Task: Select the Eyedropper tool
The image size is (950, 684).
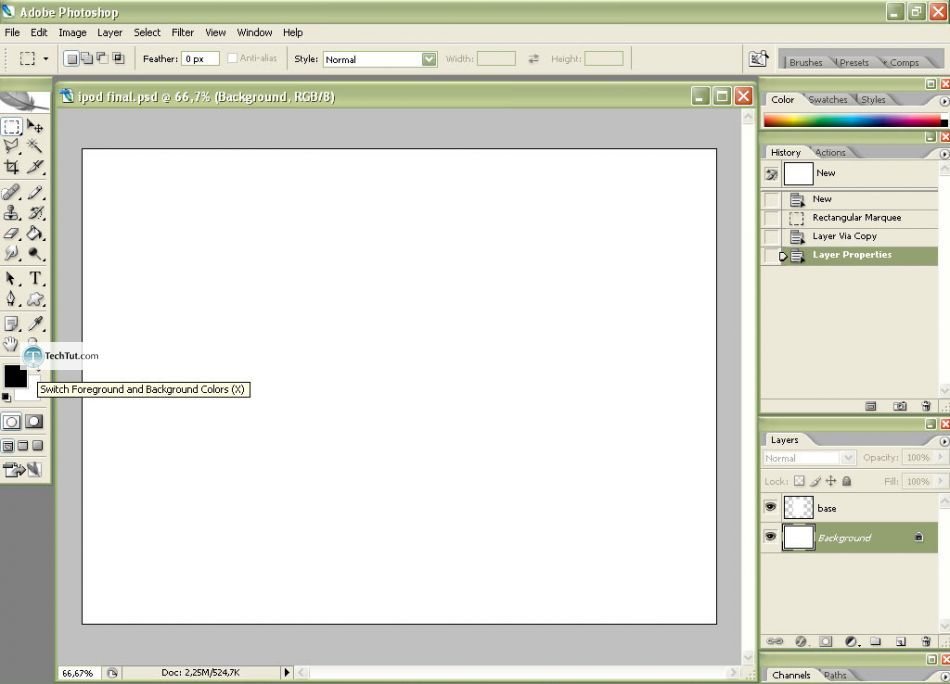Action: click(x=35, y=324)
